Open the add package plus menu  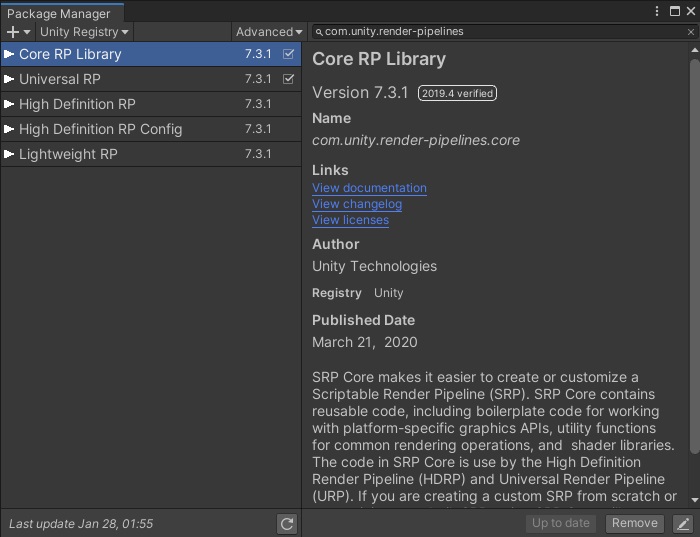click(18, 32)
